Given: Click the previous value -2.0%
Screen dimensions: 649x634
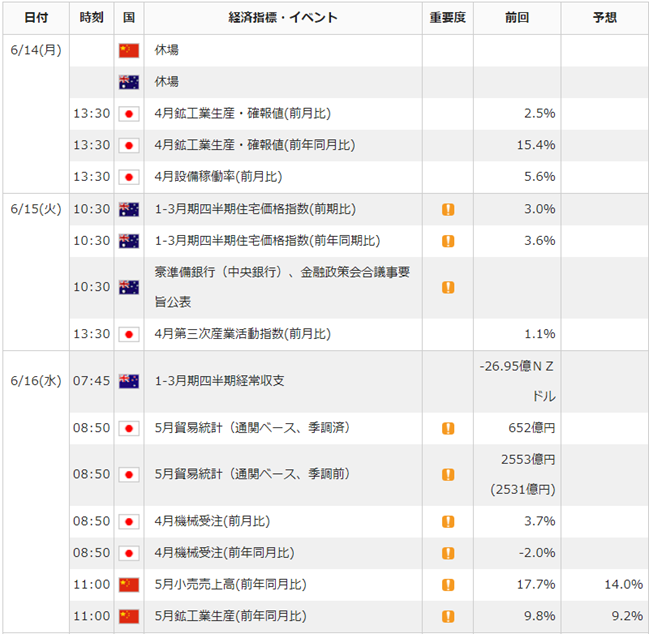Looking at the screenshot, I should [537, 553].
